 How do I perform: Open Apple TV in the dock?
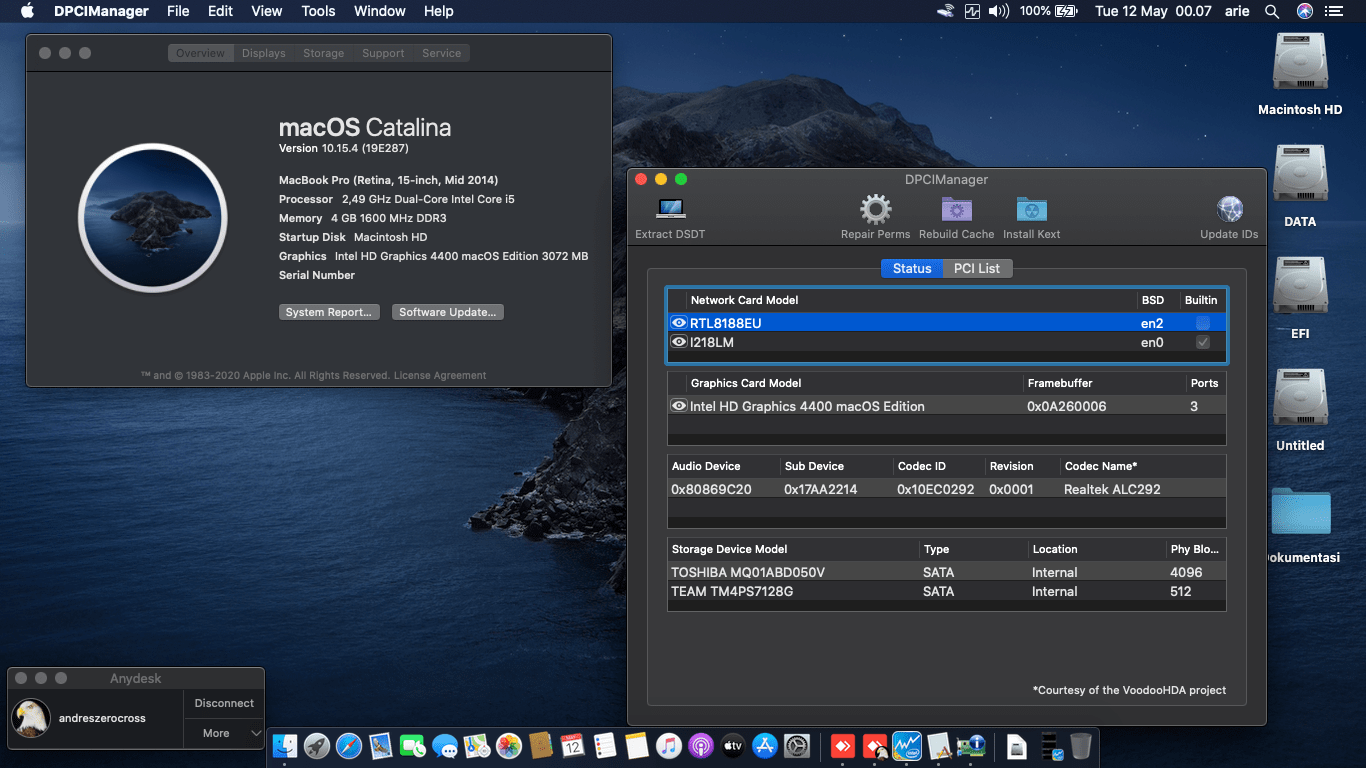[x=733, y=745]
